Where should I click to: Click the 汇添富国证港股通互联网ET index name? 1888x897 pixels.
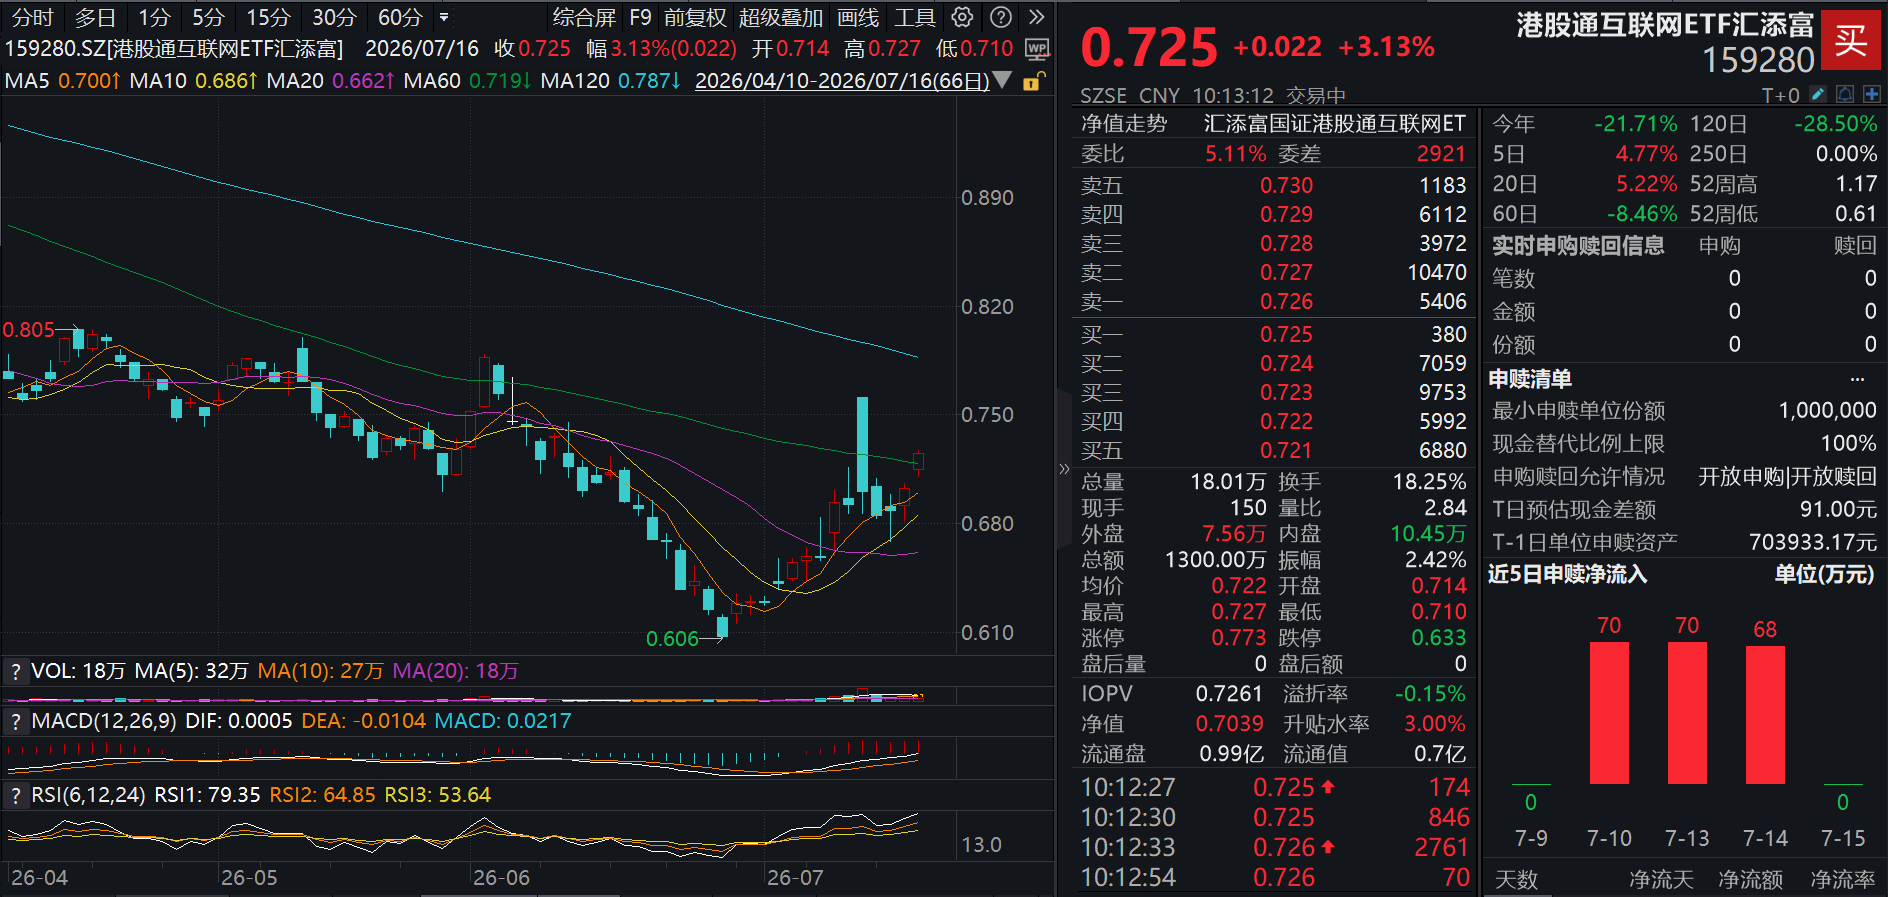[1334, 123]
